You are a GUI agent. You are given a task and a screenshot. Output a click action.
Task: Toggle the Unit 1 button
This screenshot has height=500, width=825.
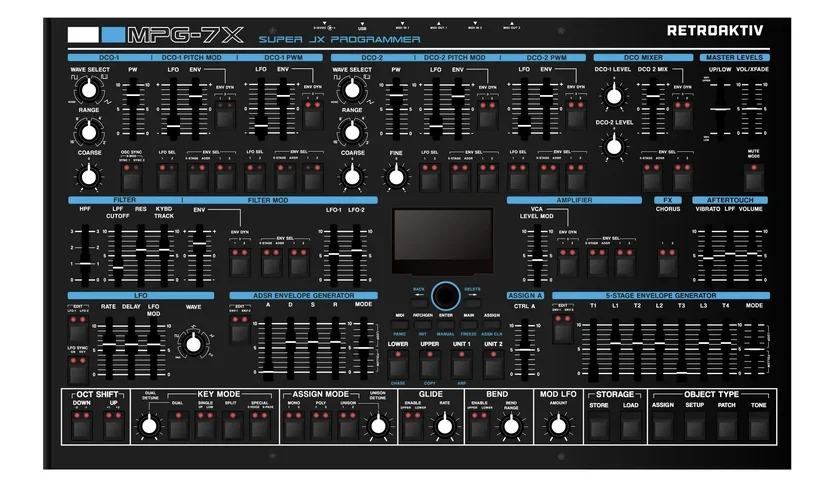[461, 364]
